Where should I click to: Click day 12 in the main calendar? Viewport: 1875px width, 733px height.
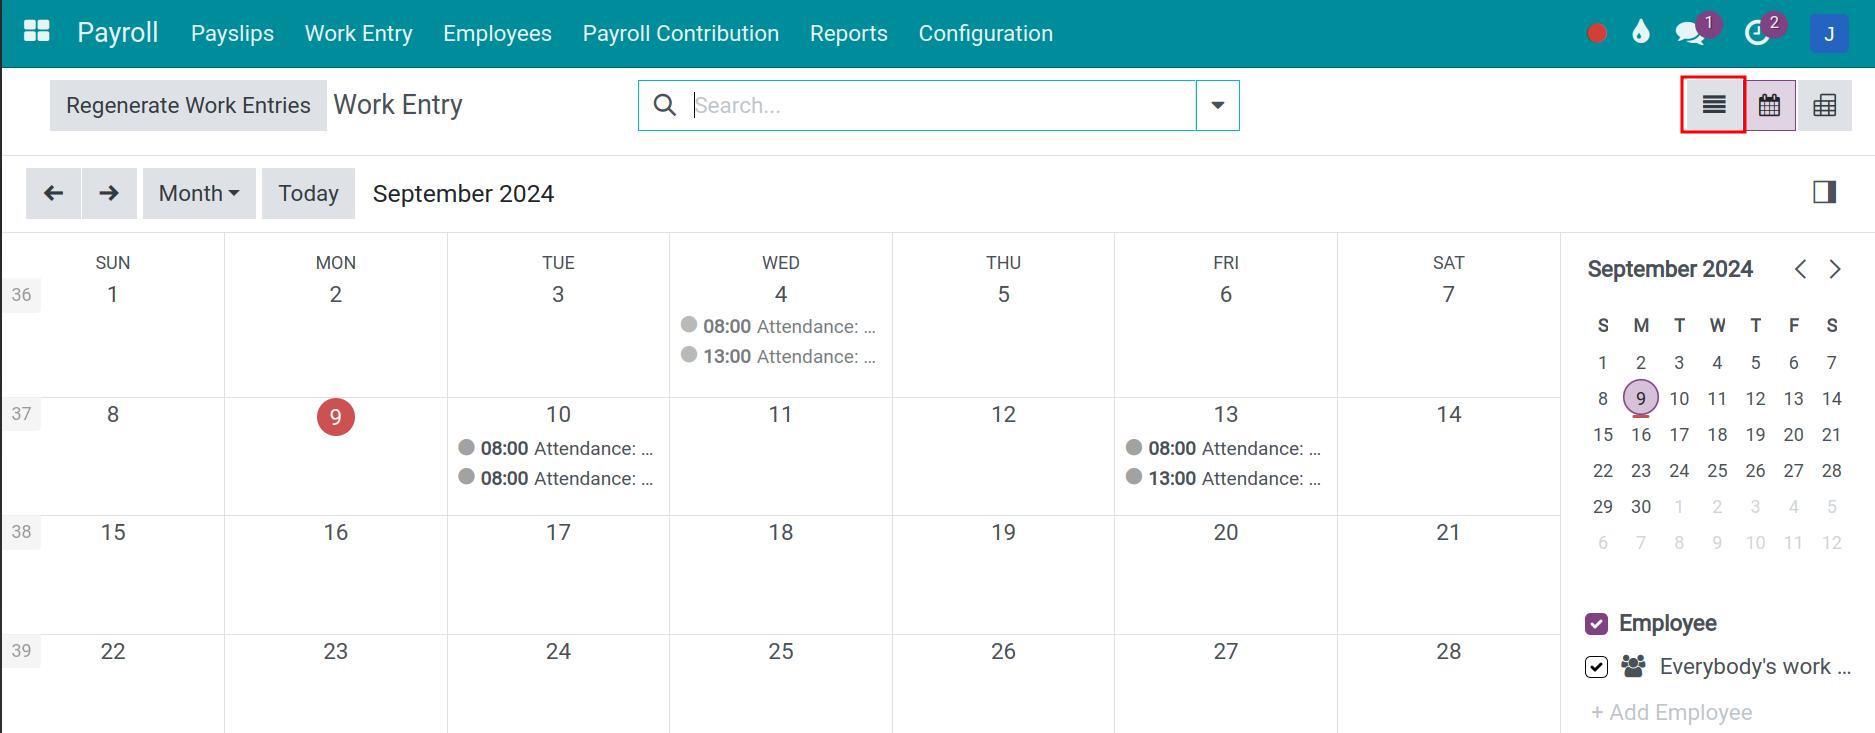[x=1003, y=415]
